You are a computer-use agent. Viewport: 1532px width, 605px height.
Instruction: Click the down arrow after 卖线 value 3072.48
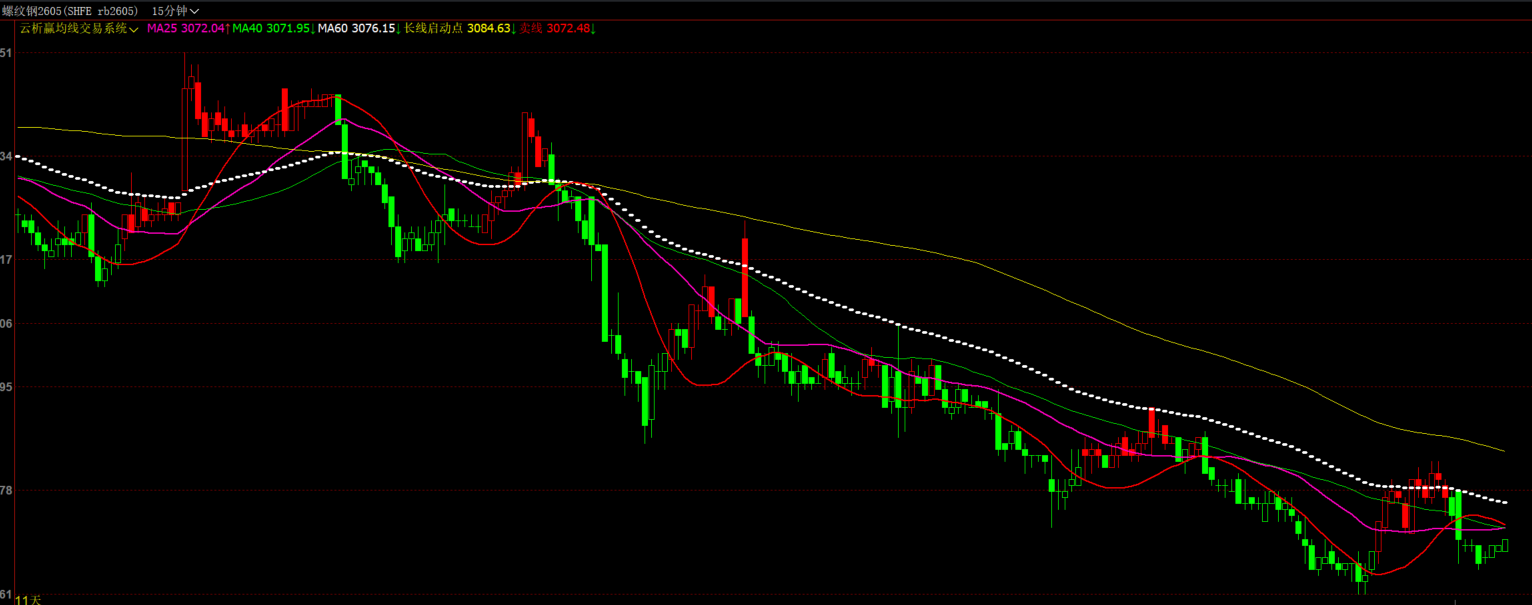pos(593,29)
